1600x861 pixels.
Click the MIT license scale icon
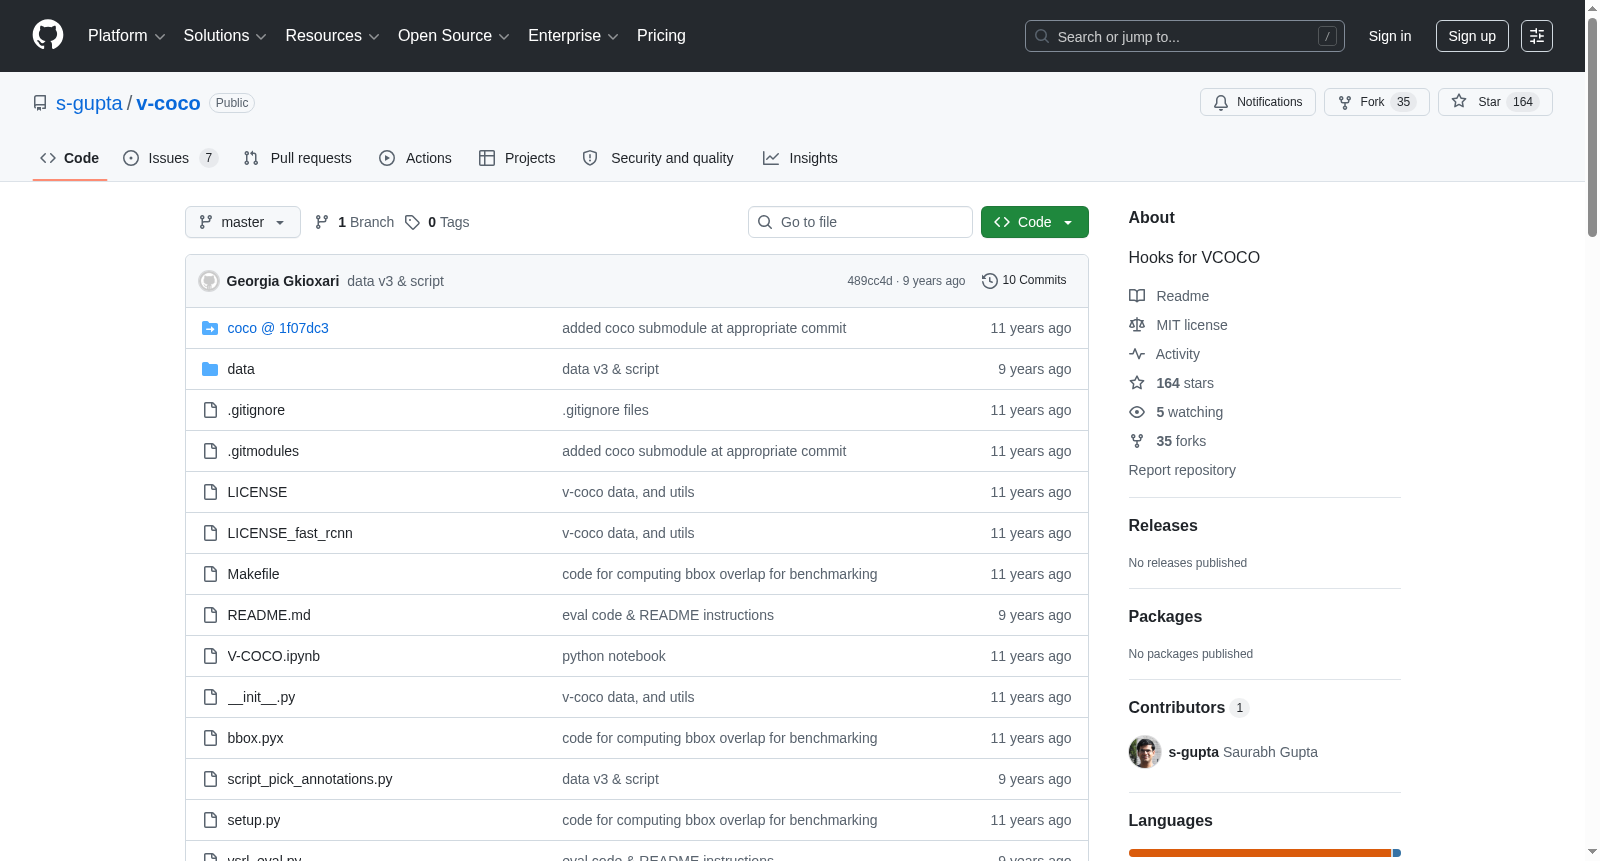pos(1137,325)
